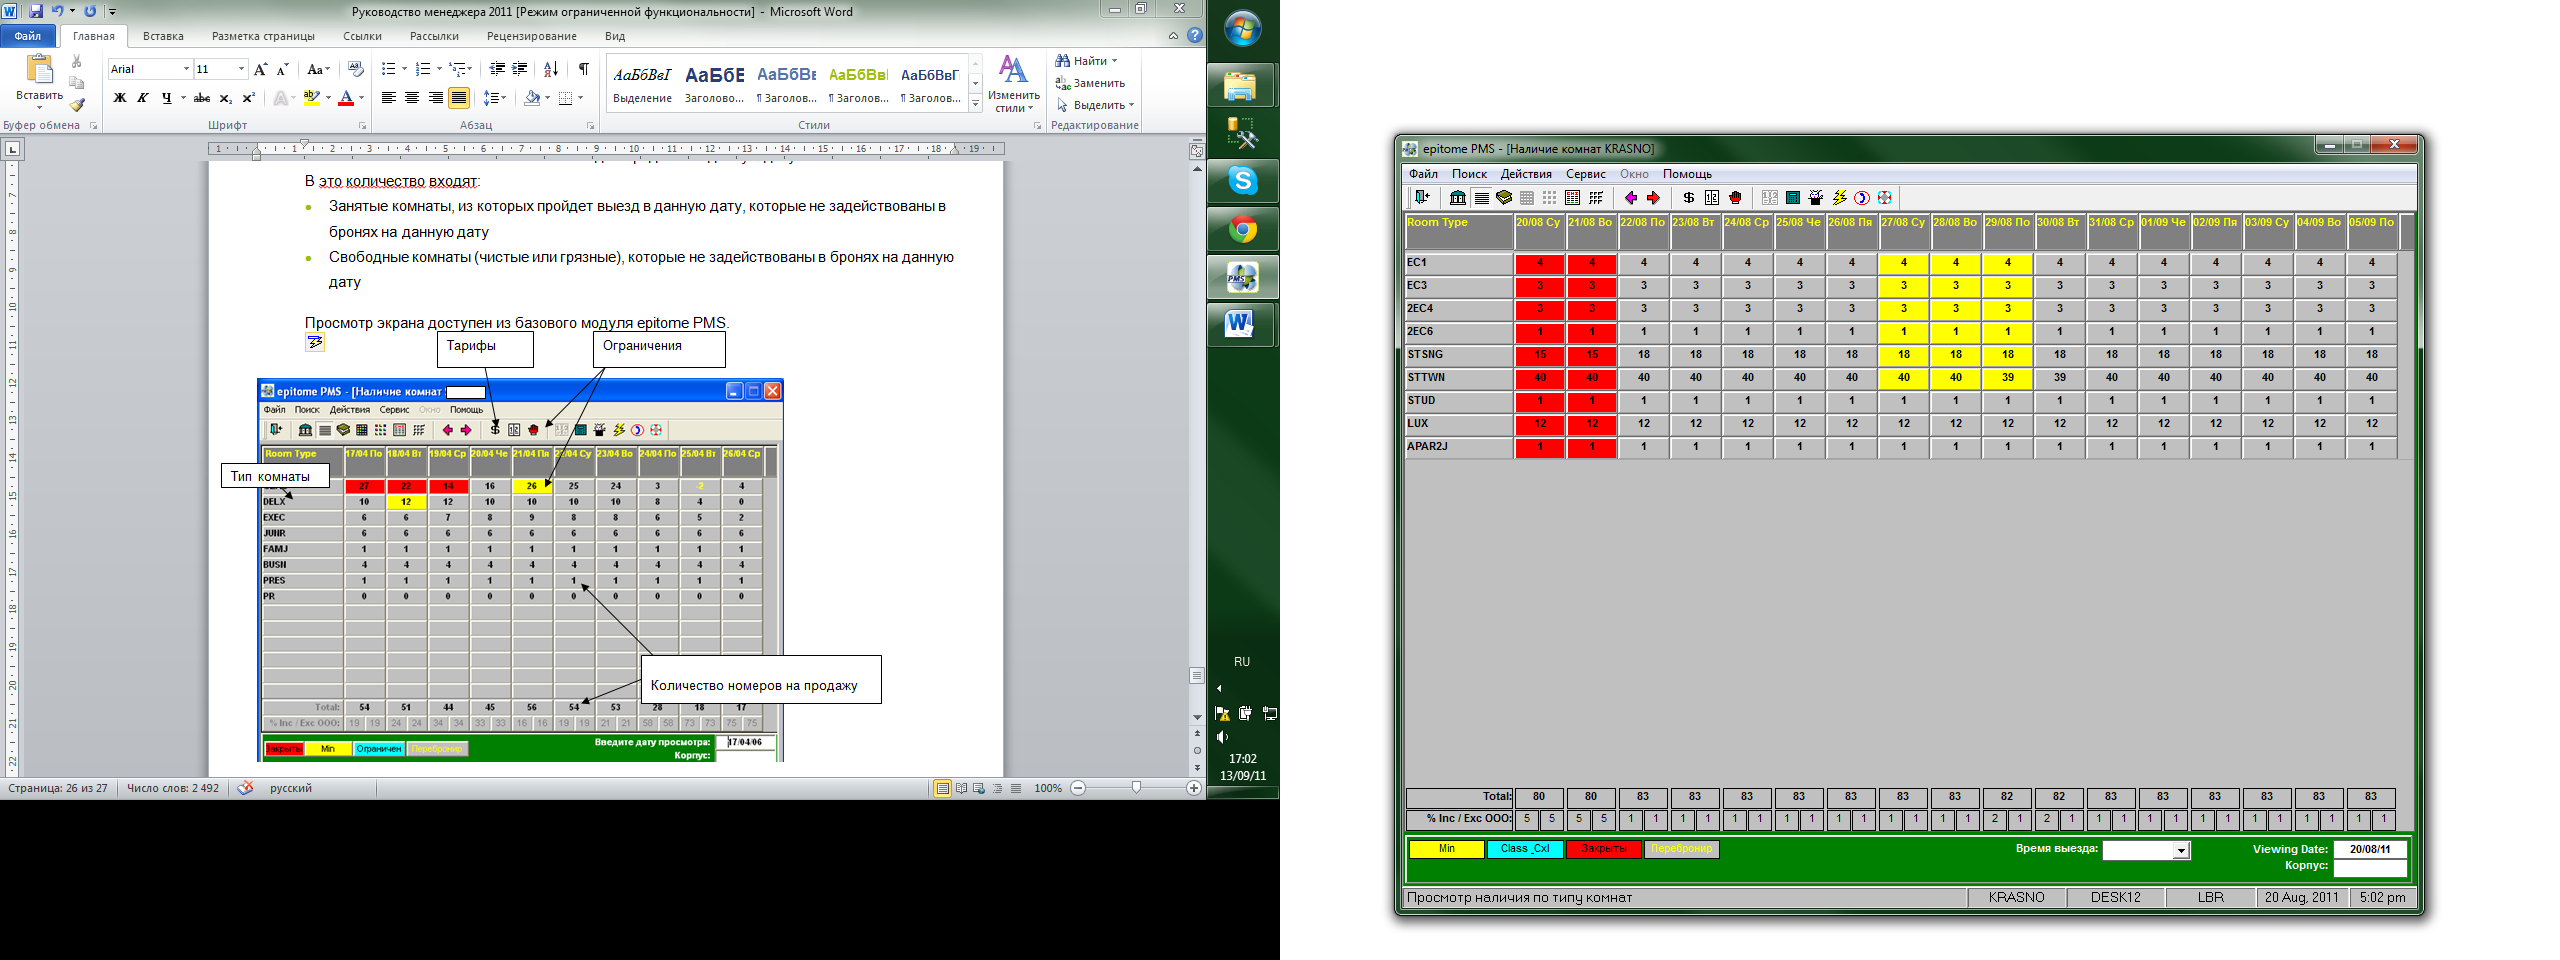Open Skype from the Windows taskbar
The width and height of the screenshot is (2560, 960).
coord(1242,181)
